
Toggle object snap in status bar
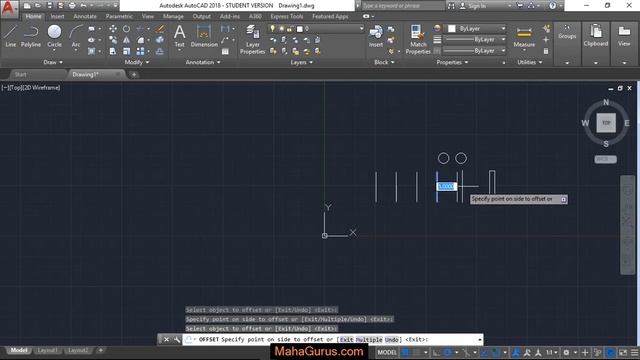point(496,352)
